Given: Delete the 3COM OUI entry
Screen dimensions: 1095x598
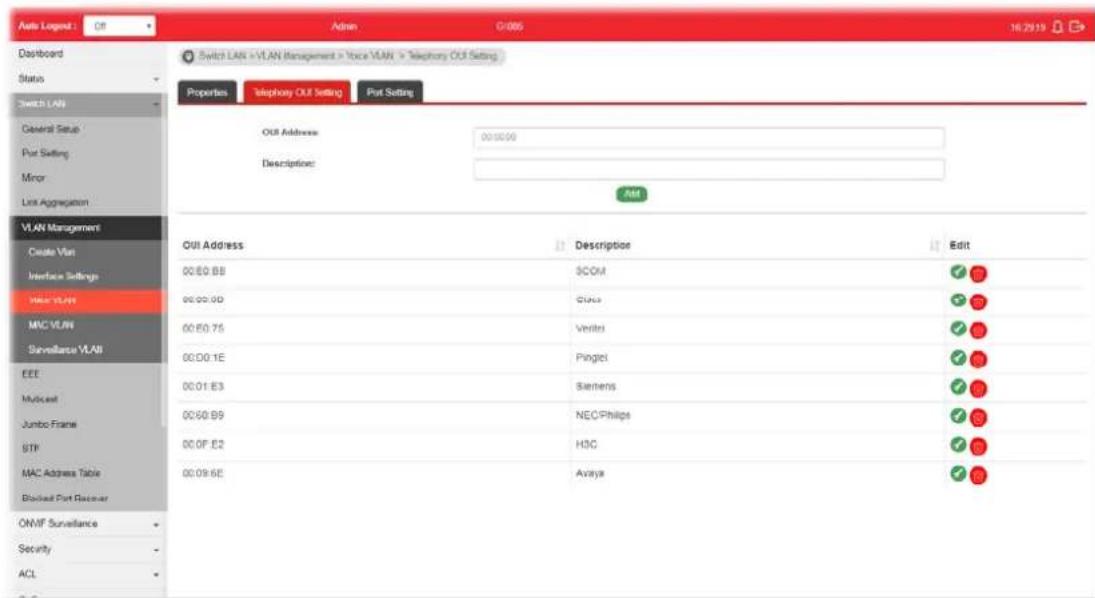Looking at the screenshot, I should click(x=978, y=274).
